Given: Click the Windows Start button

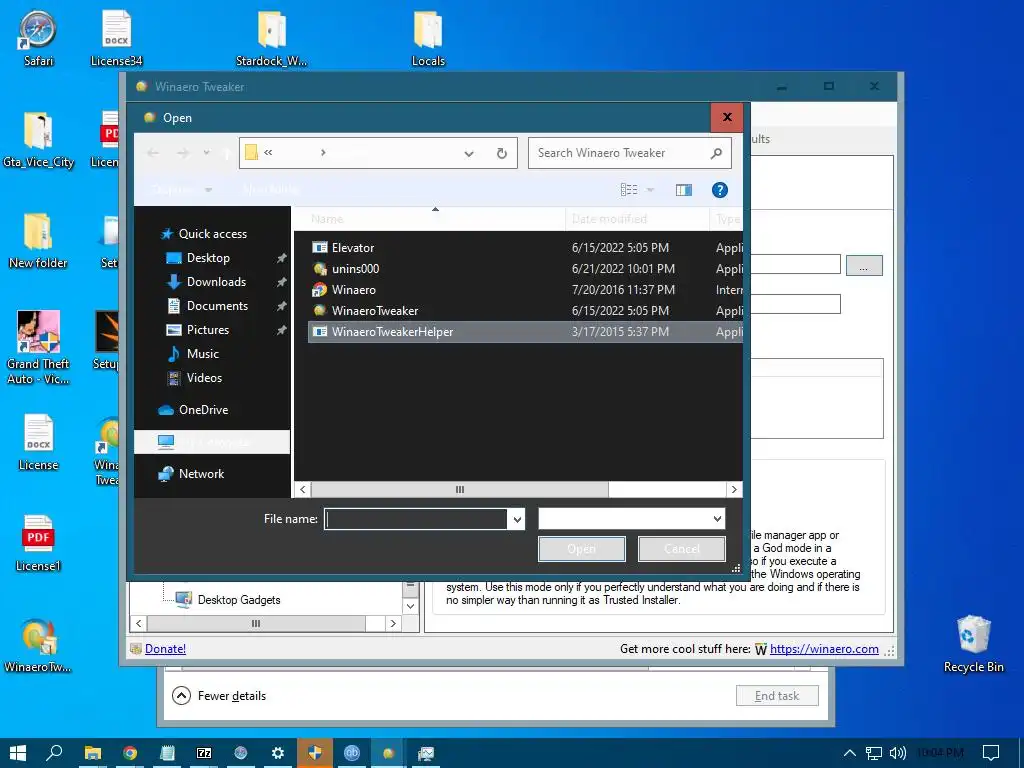Looking at the screenshot, I should click(18, 753).
